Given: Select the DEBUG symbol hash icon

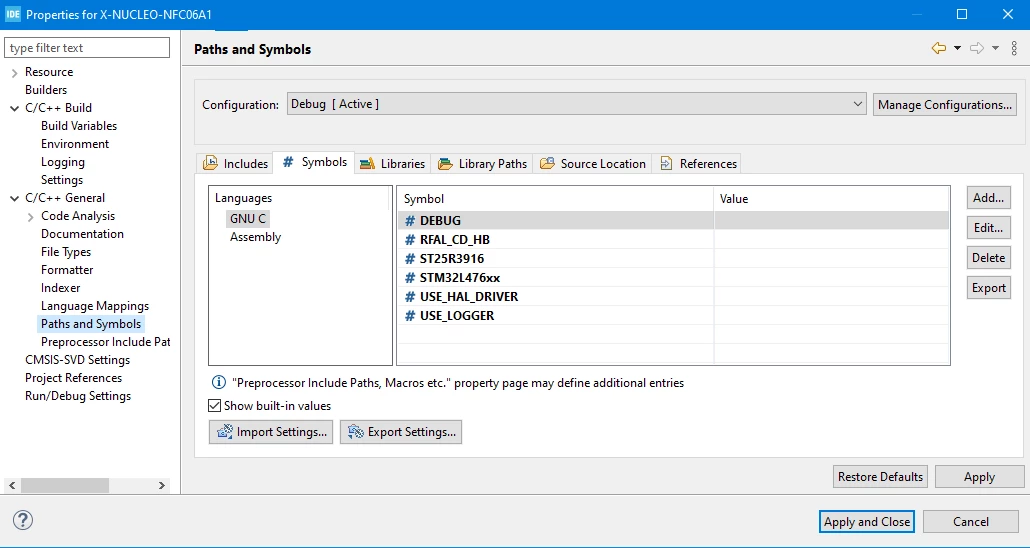Looking at the screenshot, I should pyautogui.click(x=410, y=221).
